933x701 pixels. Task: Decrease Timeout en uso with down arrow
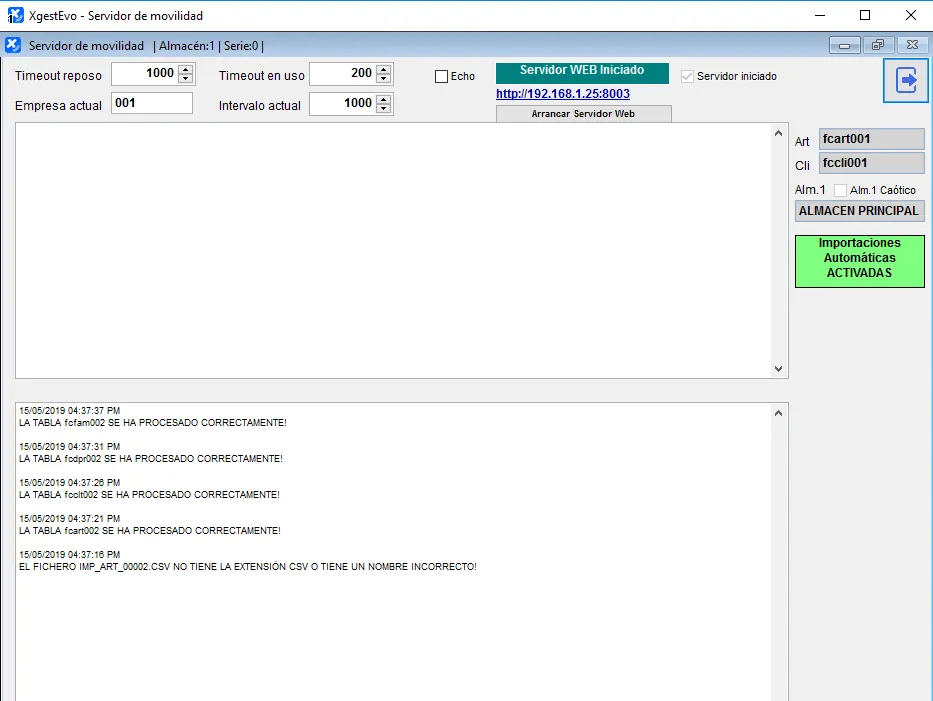click(x=385, y=79)
